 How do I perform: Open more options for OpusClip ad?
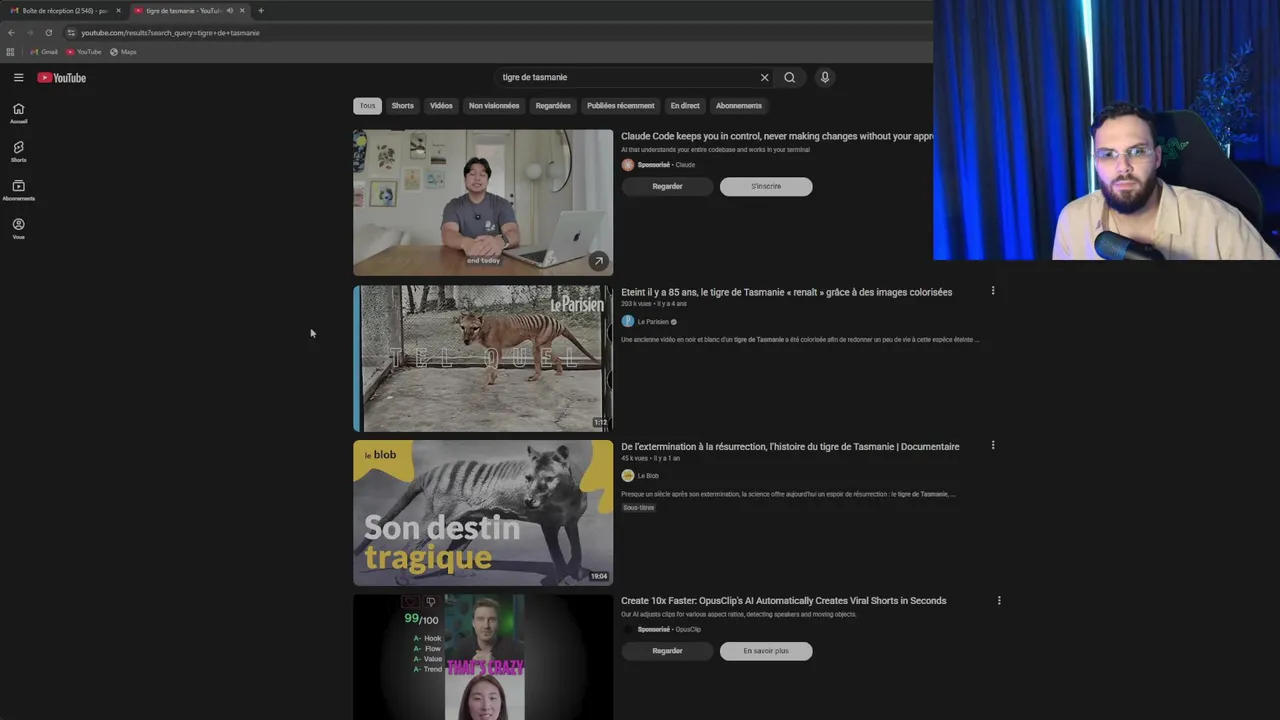click(x=999, y=601)
